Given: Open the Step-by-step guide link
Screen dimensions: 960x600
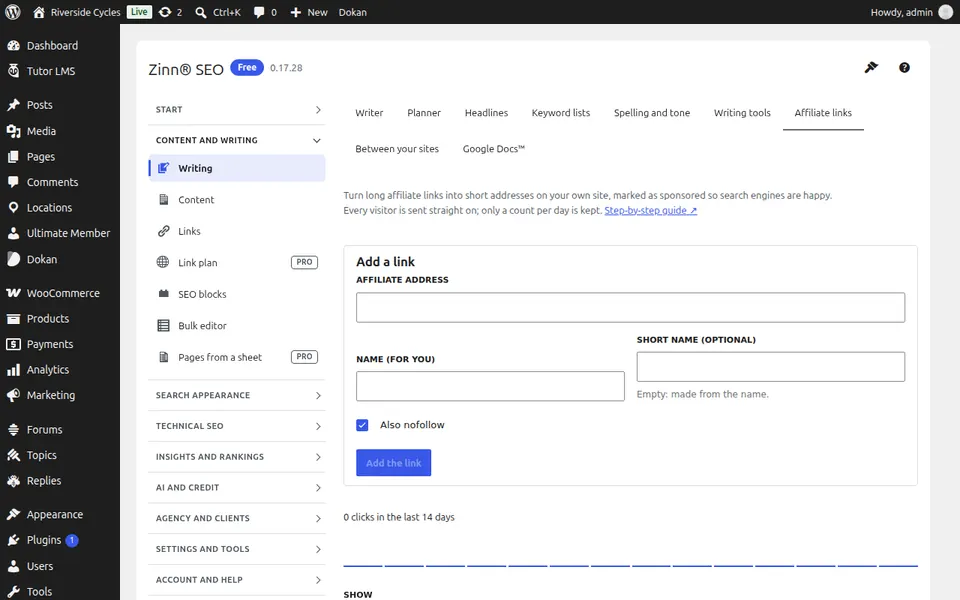Looking at the screenshot, I should (x=650, y=211).
